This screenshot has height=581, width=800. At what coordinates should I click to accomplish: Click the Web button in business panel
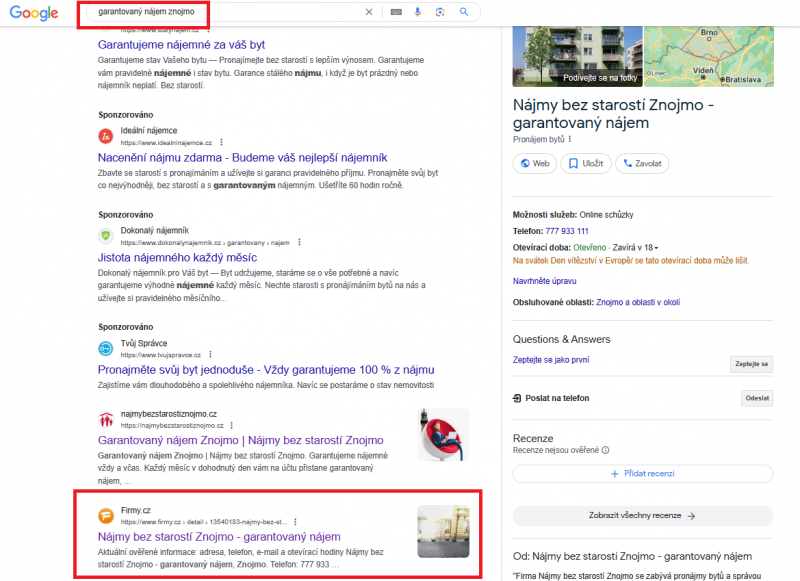click(535, 164)
